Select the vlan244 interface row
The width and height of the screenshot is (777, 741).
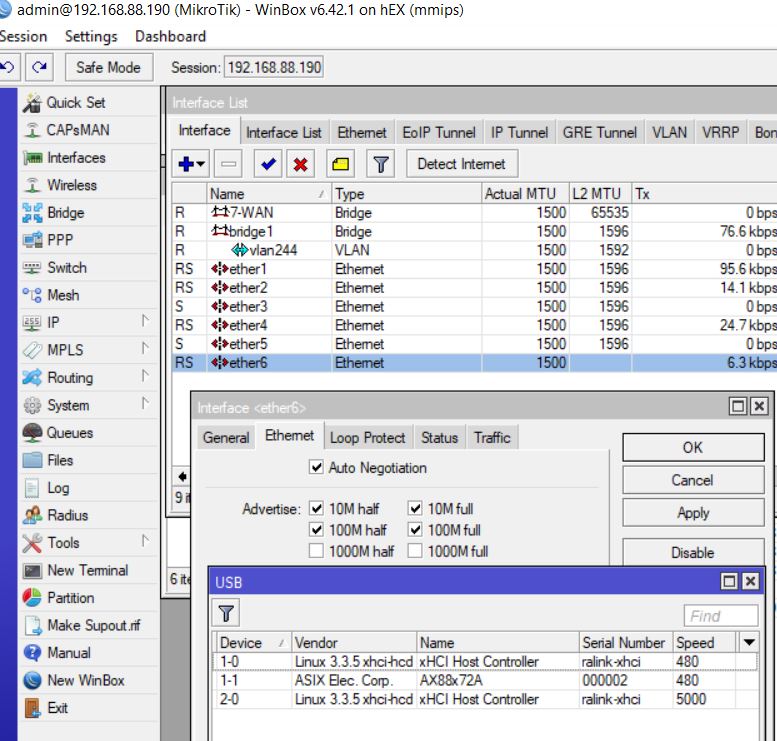click(x=474, y=250)
